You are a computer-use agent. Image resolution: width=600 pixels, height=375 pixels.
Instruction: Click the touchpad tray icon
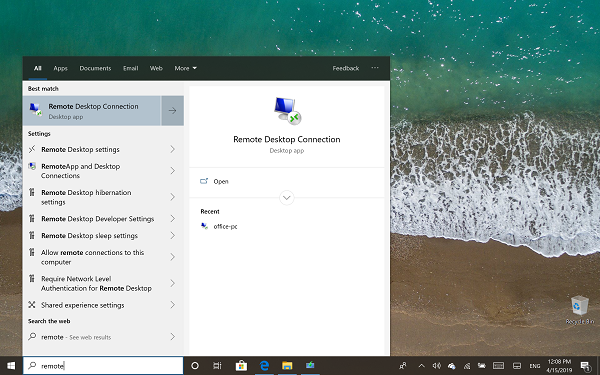click(x=517, y=366)
